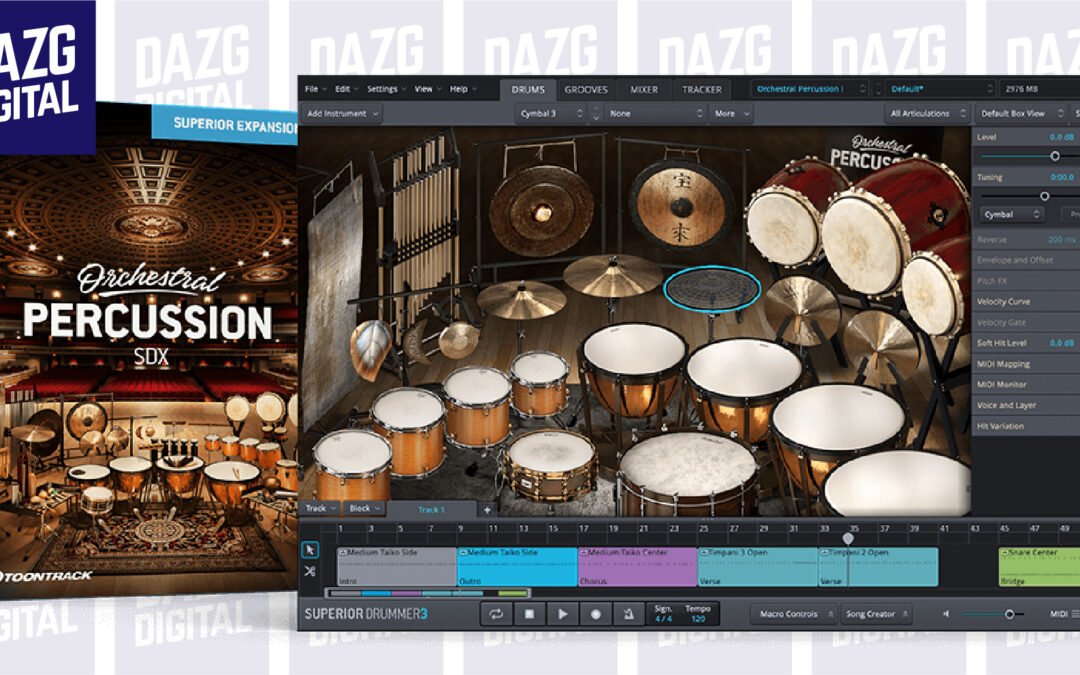The width and height of the screenshot is (1080, 675).
Task: Click the Level slider handle
Action: pos(1055,156)
